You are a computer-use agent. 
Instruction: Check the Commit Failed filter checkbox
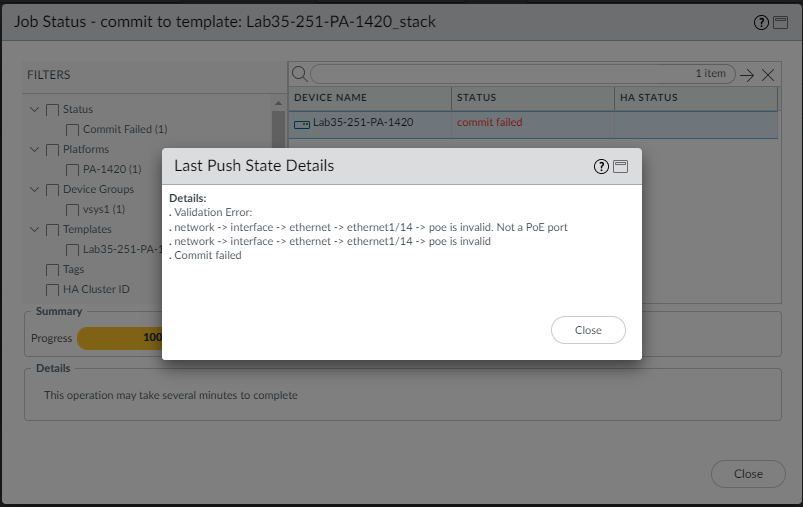(72, 129)
